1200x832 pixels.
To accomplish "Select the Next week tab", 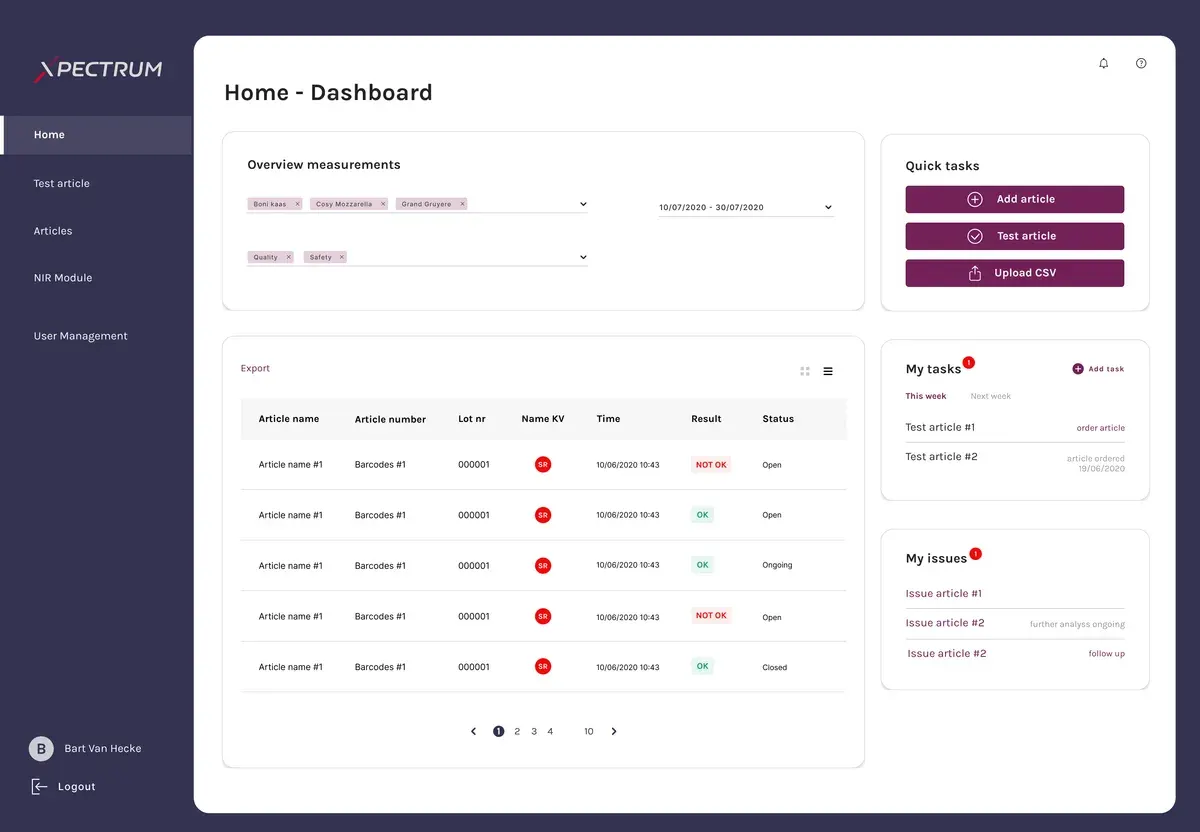I will (991, 396).
